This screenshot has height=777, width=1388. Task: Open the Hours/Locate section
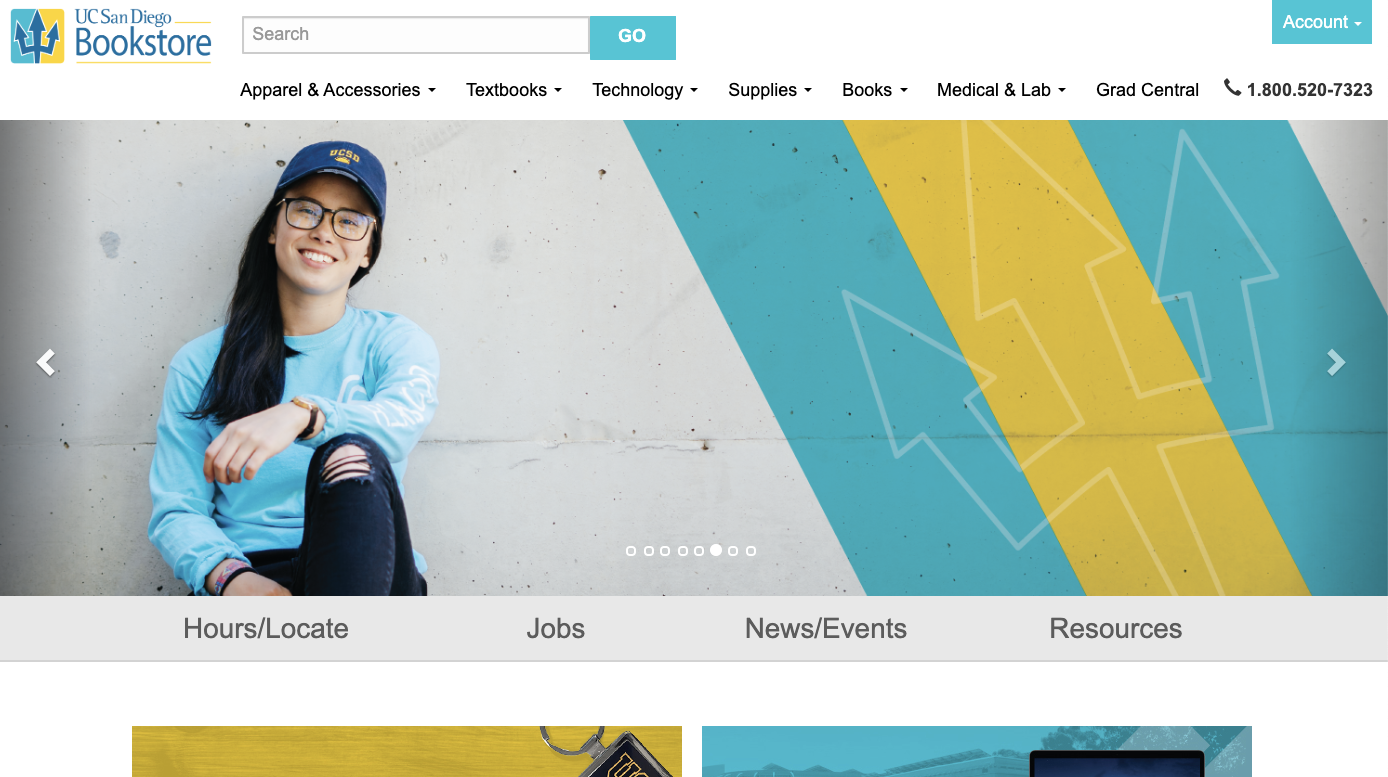pyautogui.click(x=266, y=628)
